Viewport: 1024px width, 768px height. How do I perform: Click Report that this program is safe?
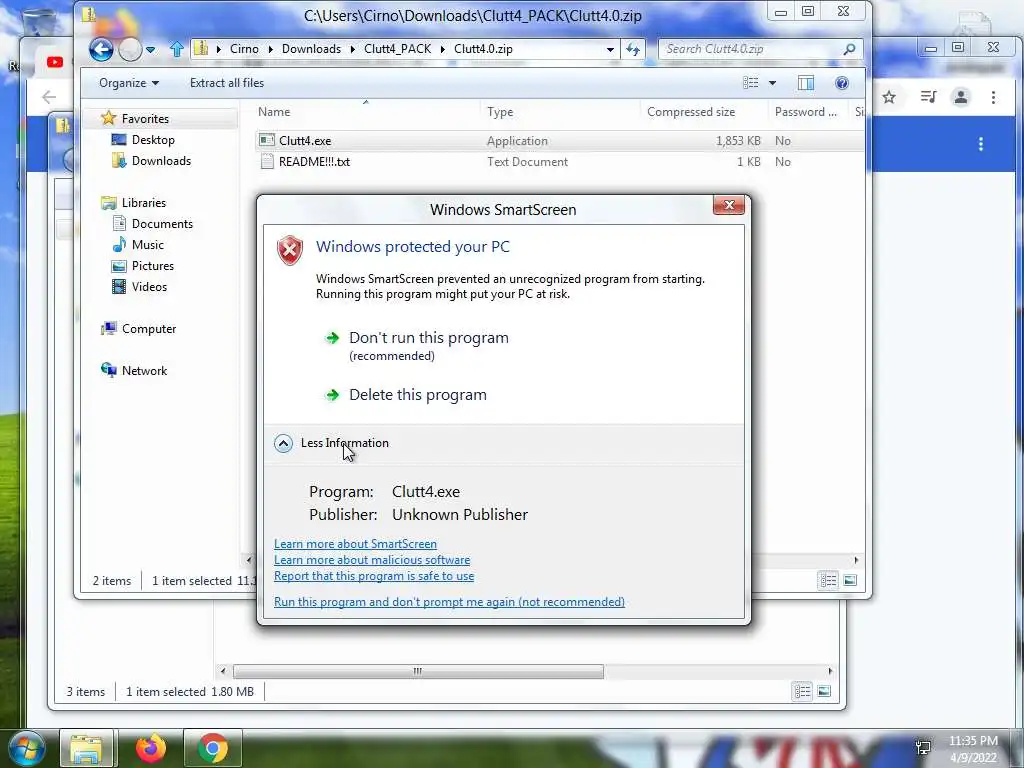point(374,576)
